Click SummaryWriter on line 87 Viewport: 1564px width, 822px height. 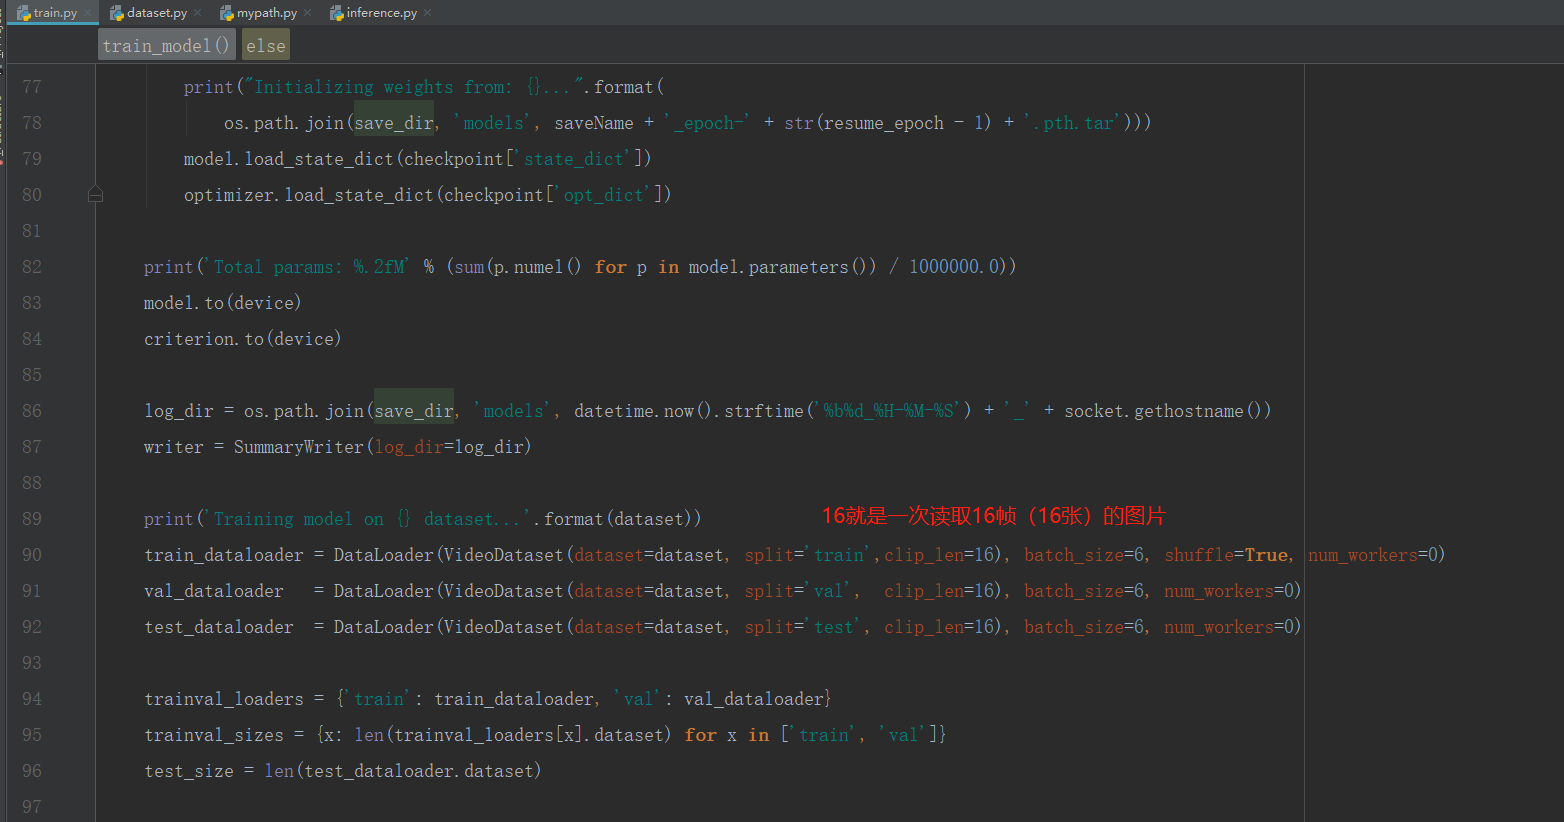coord(299,447)
